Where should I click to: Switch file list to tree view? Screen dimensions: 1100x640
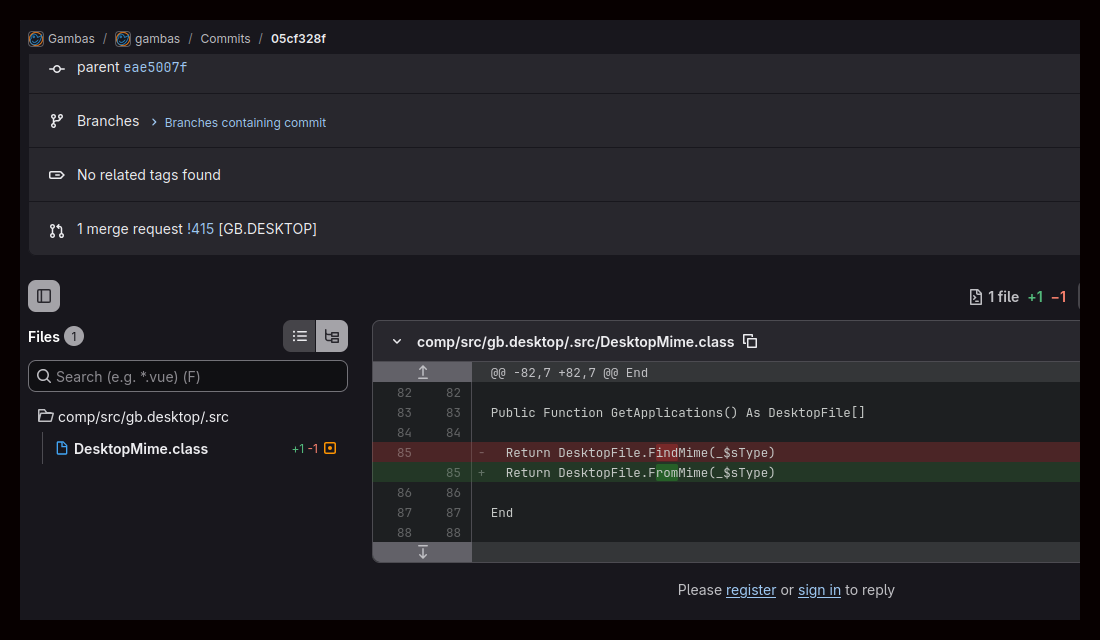(332, 336)
